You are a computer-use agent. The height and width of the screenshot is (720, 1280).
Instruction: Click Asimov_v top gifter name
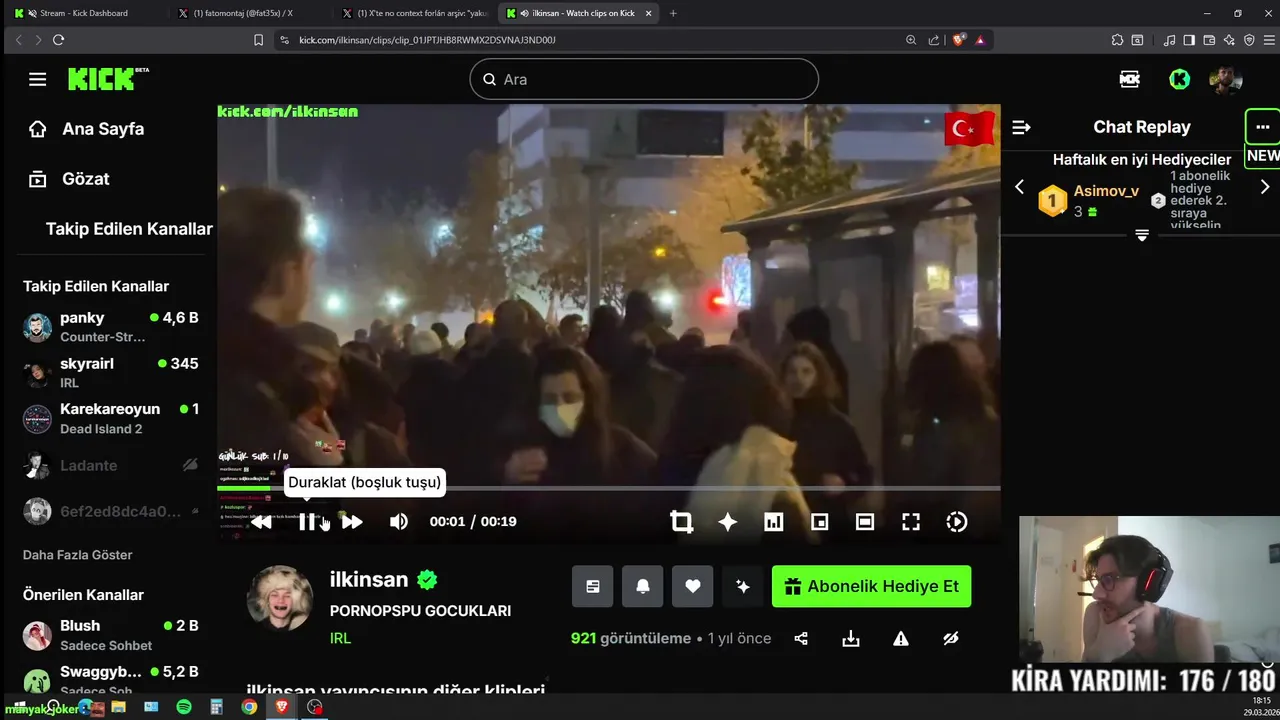(1106, 191)
